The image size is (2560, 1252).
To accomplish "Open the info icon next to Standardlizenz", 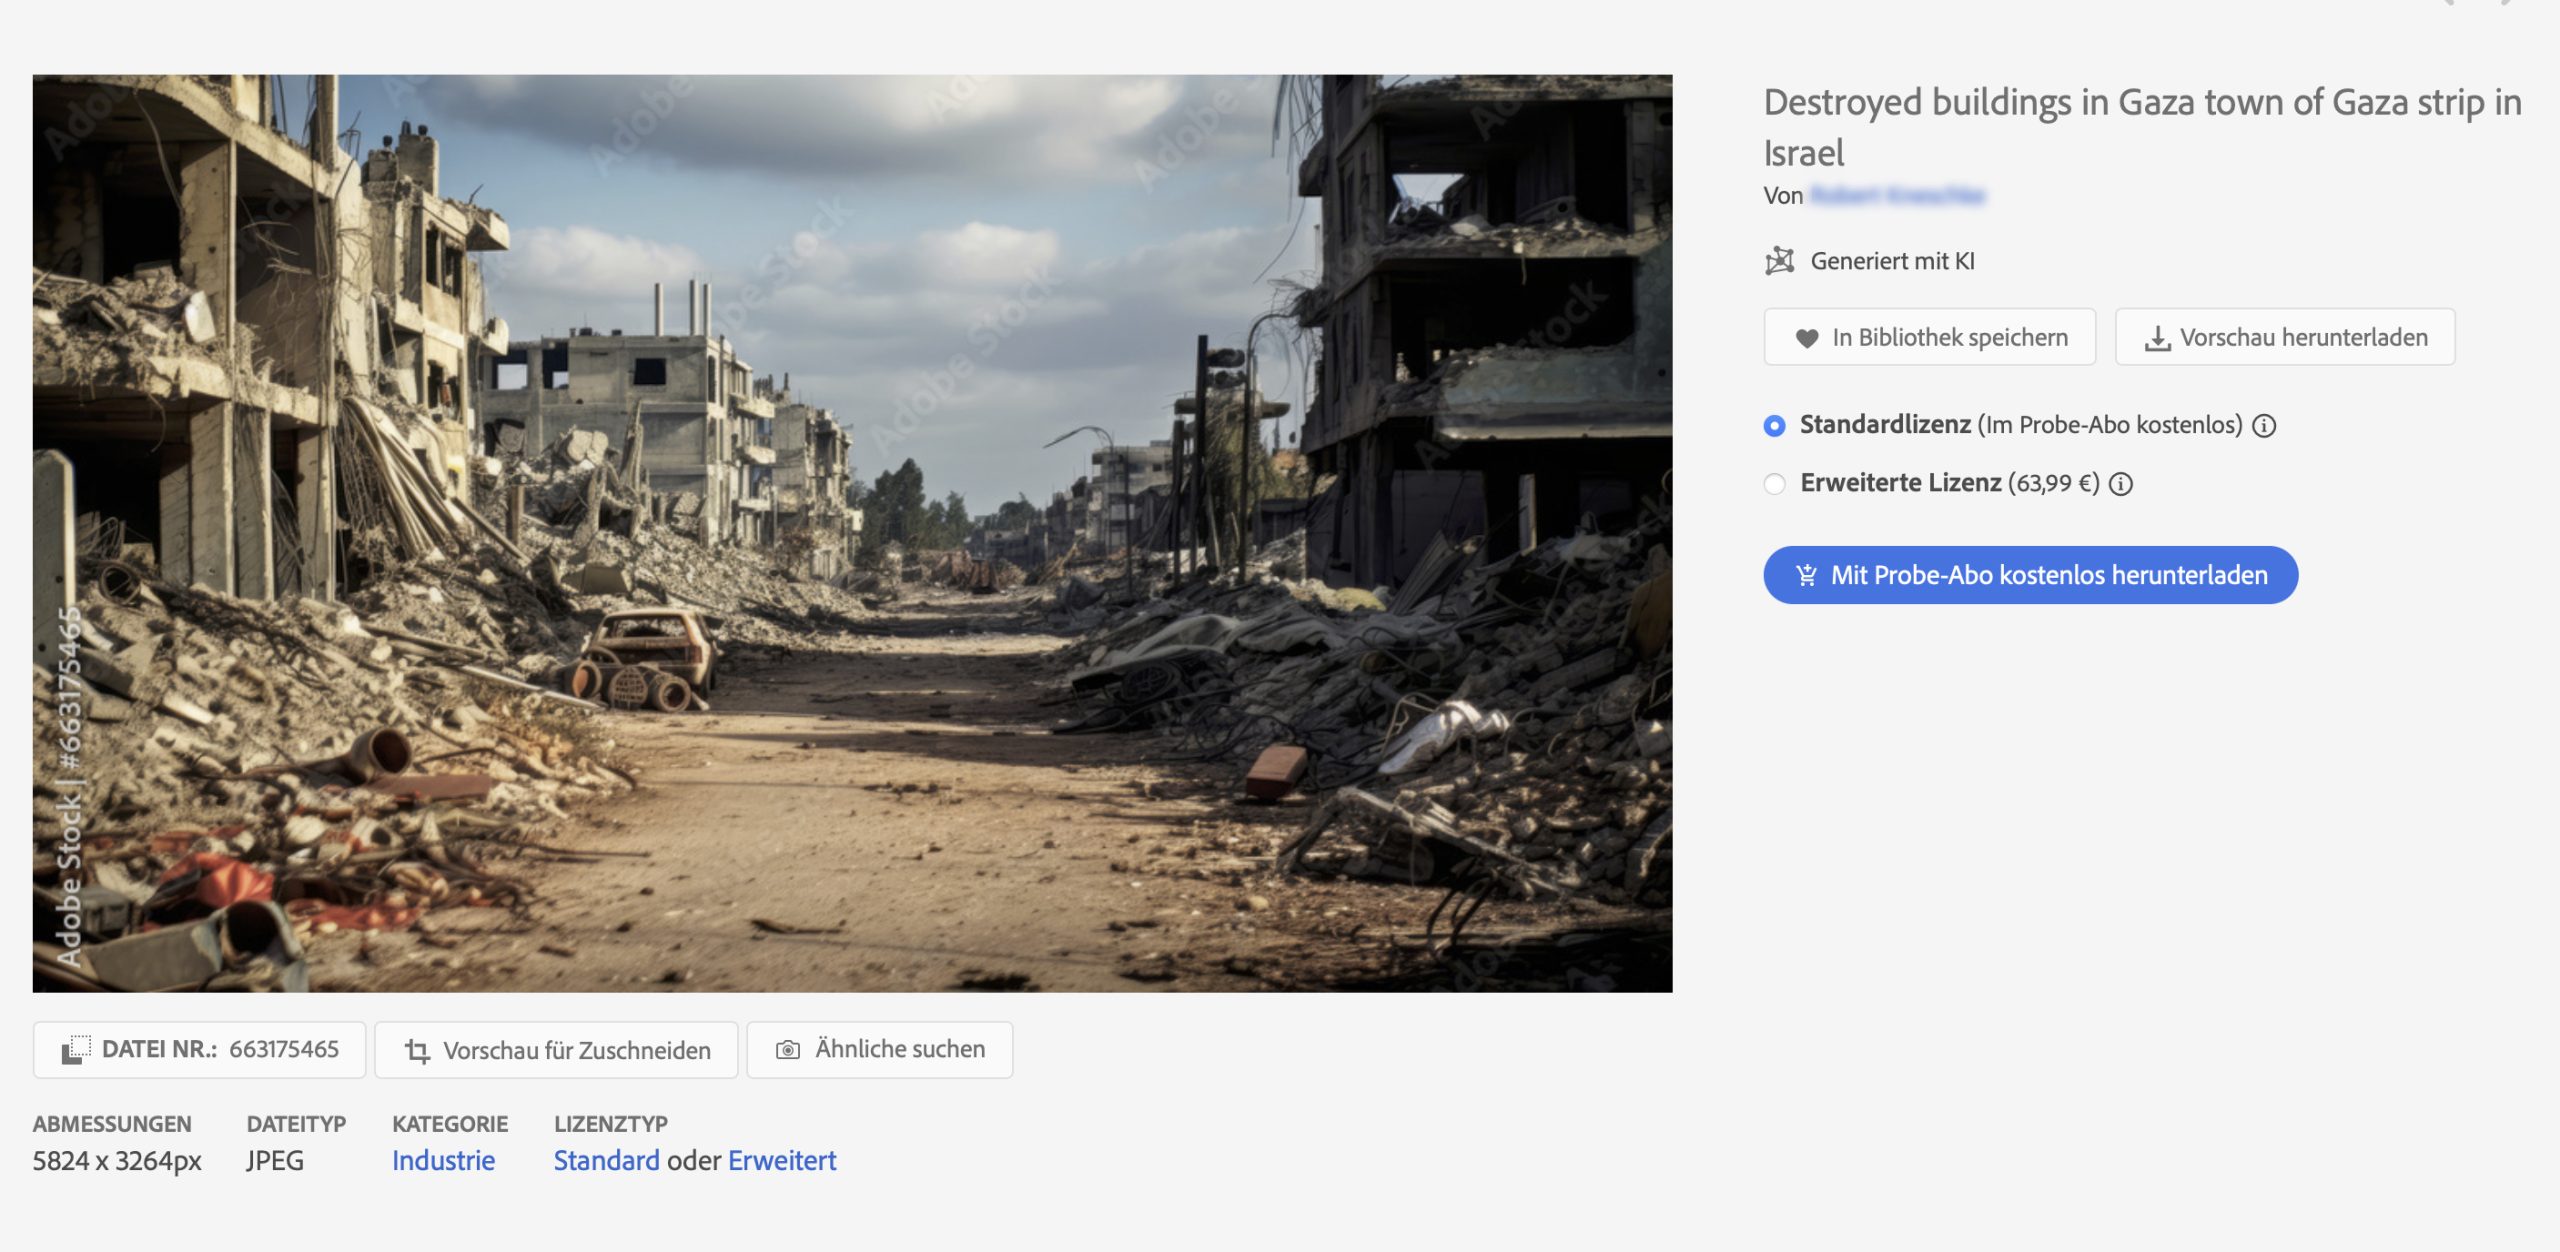I will (x=2264, y=426).
